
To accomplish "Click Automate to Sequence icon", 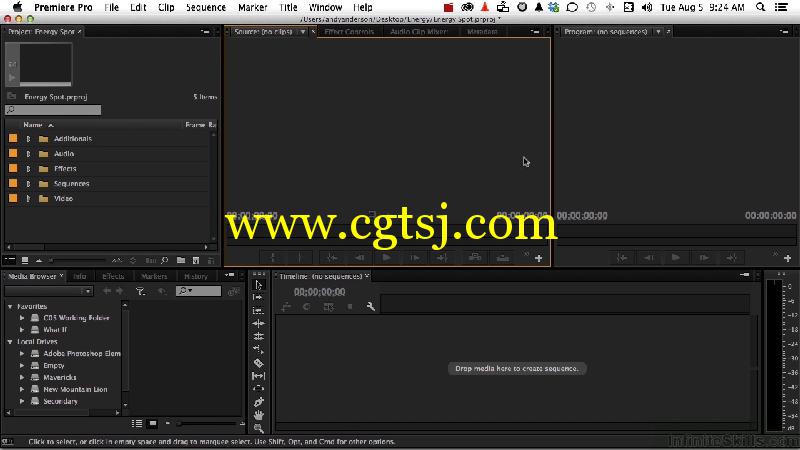I will click(151, 260).
